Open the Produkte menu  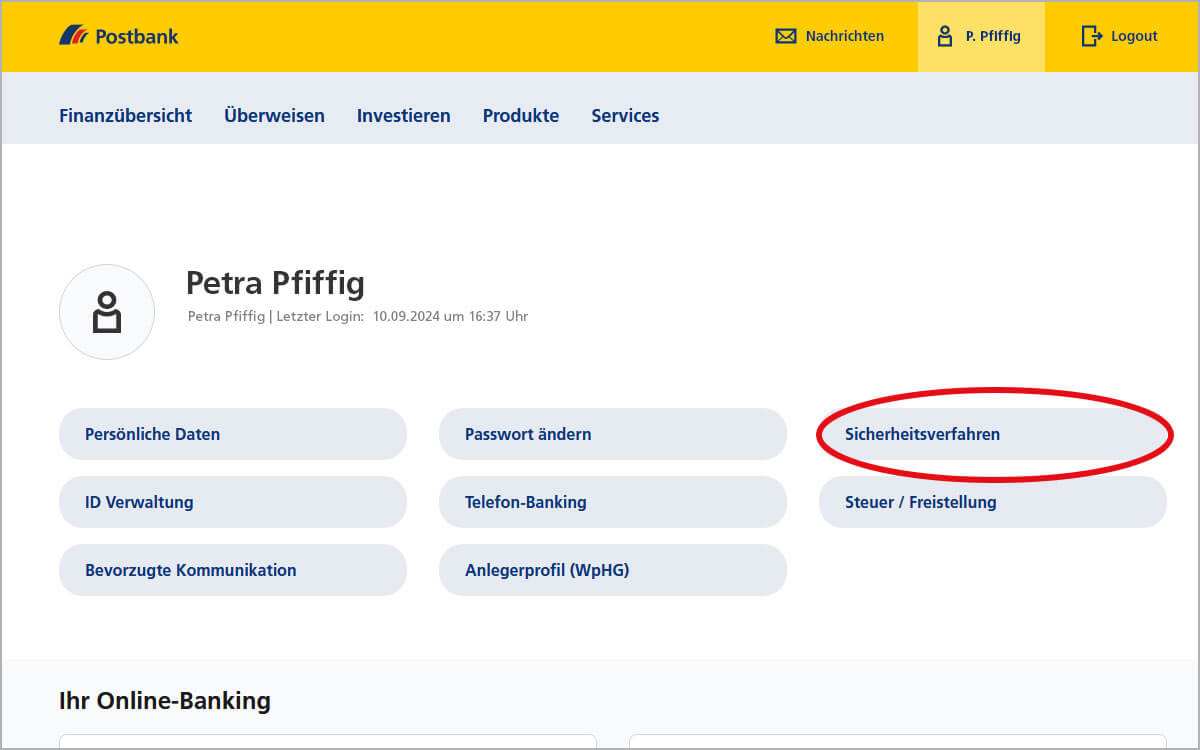coord(520,115)
